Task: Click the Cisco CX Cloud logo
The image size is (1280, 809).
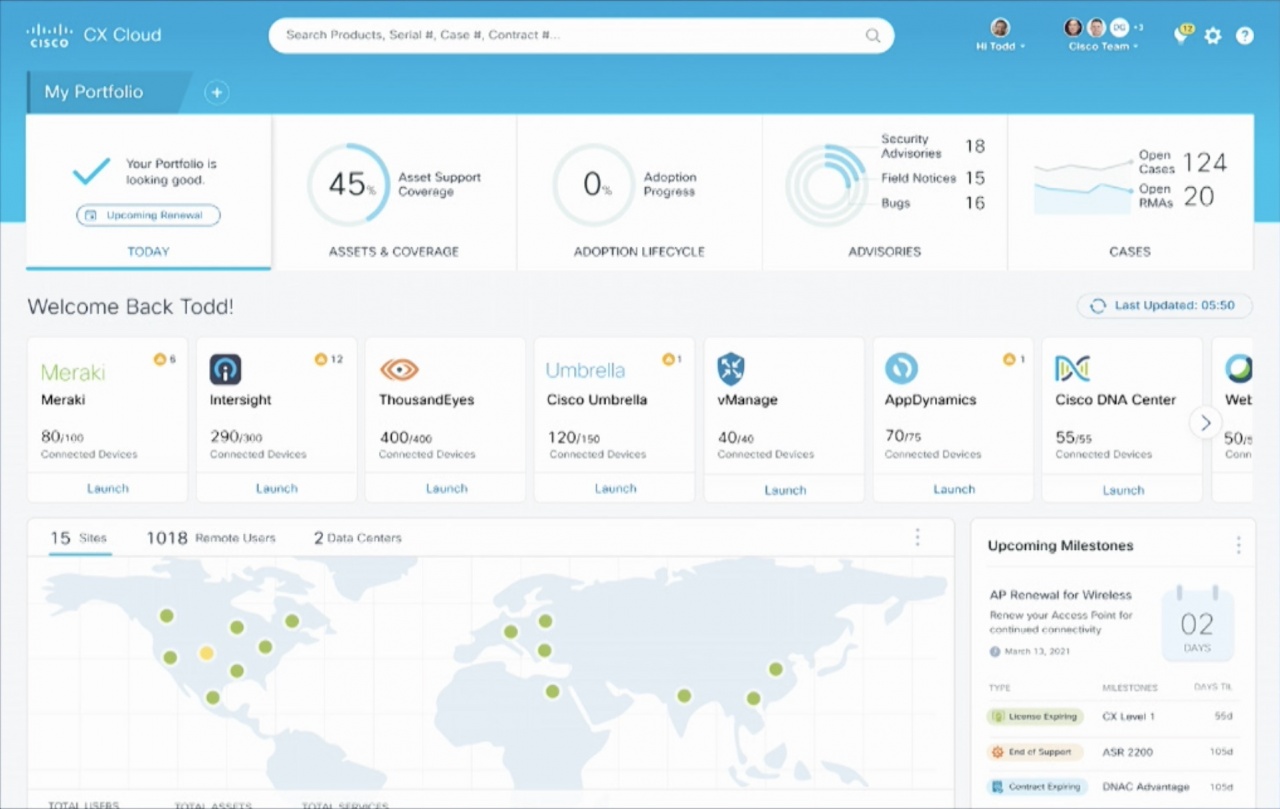Action: [94, 35]
